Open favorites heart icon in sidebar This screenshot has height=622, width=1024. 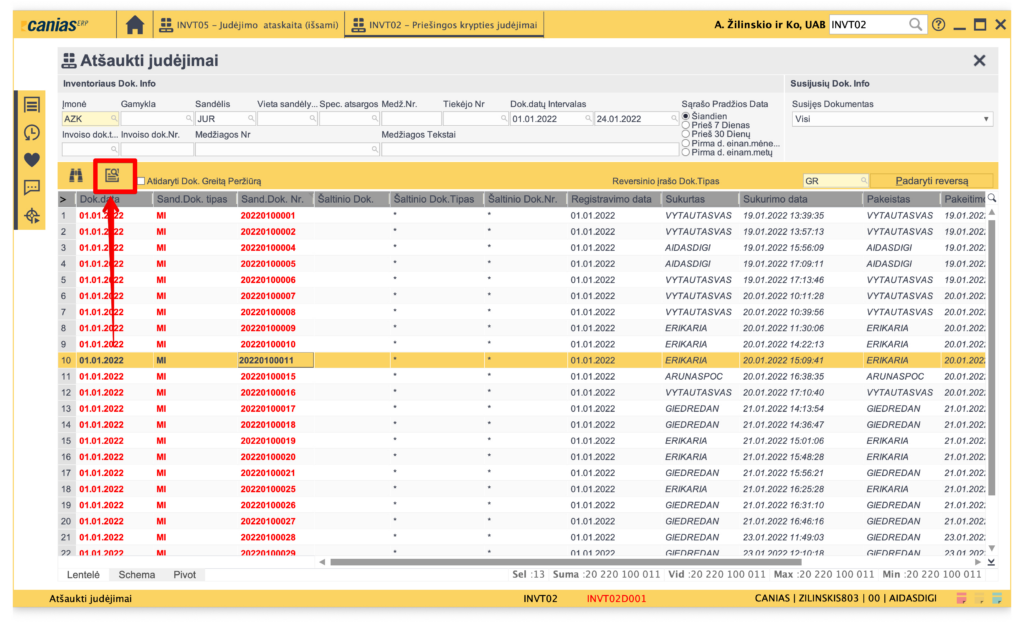[32, 159]
